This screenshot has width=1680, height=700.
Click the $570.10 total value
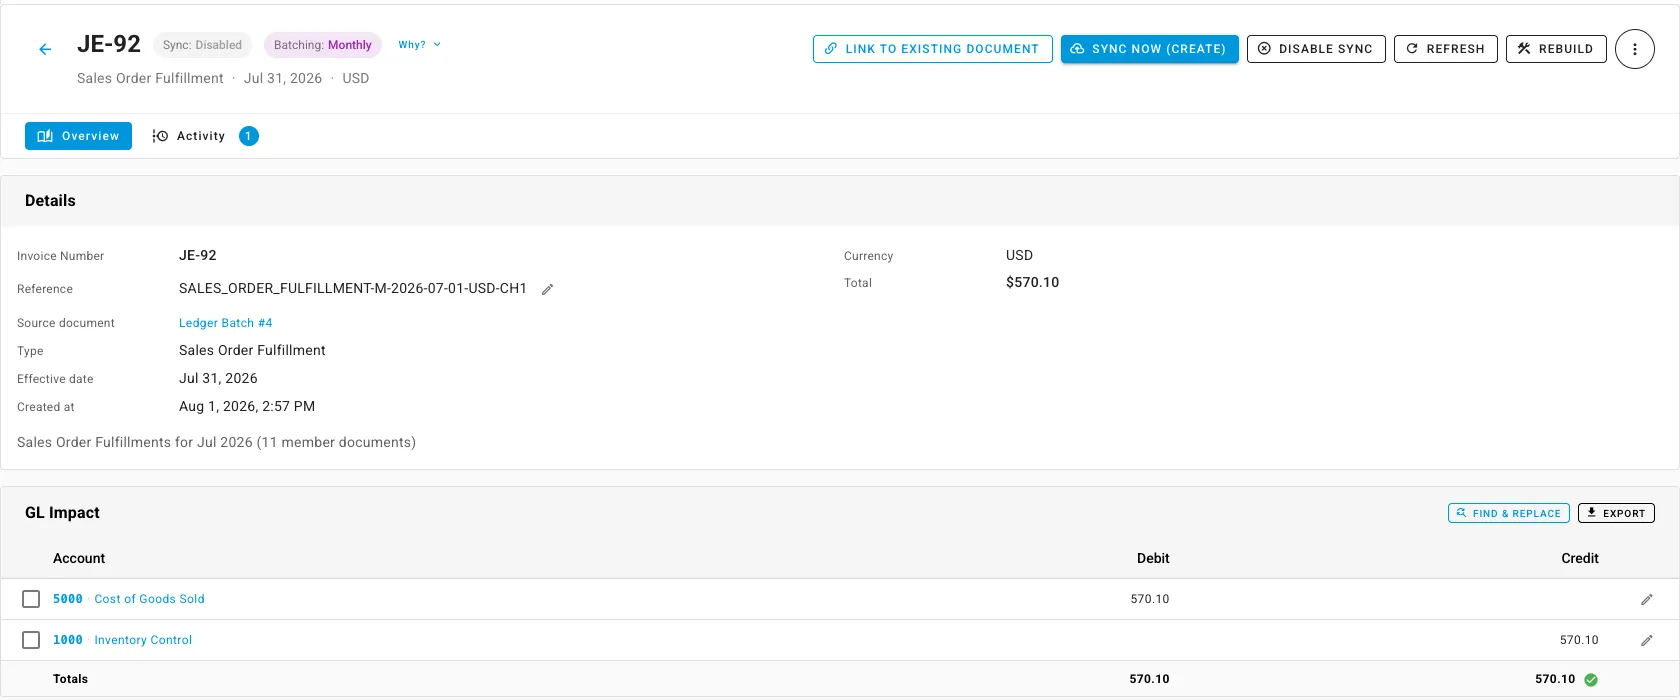coord(1032,283)
